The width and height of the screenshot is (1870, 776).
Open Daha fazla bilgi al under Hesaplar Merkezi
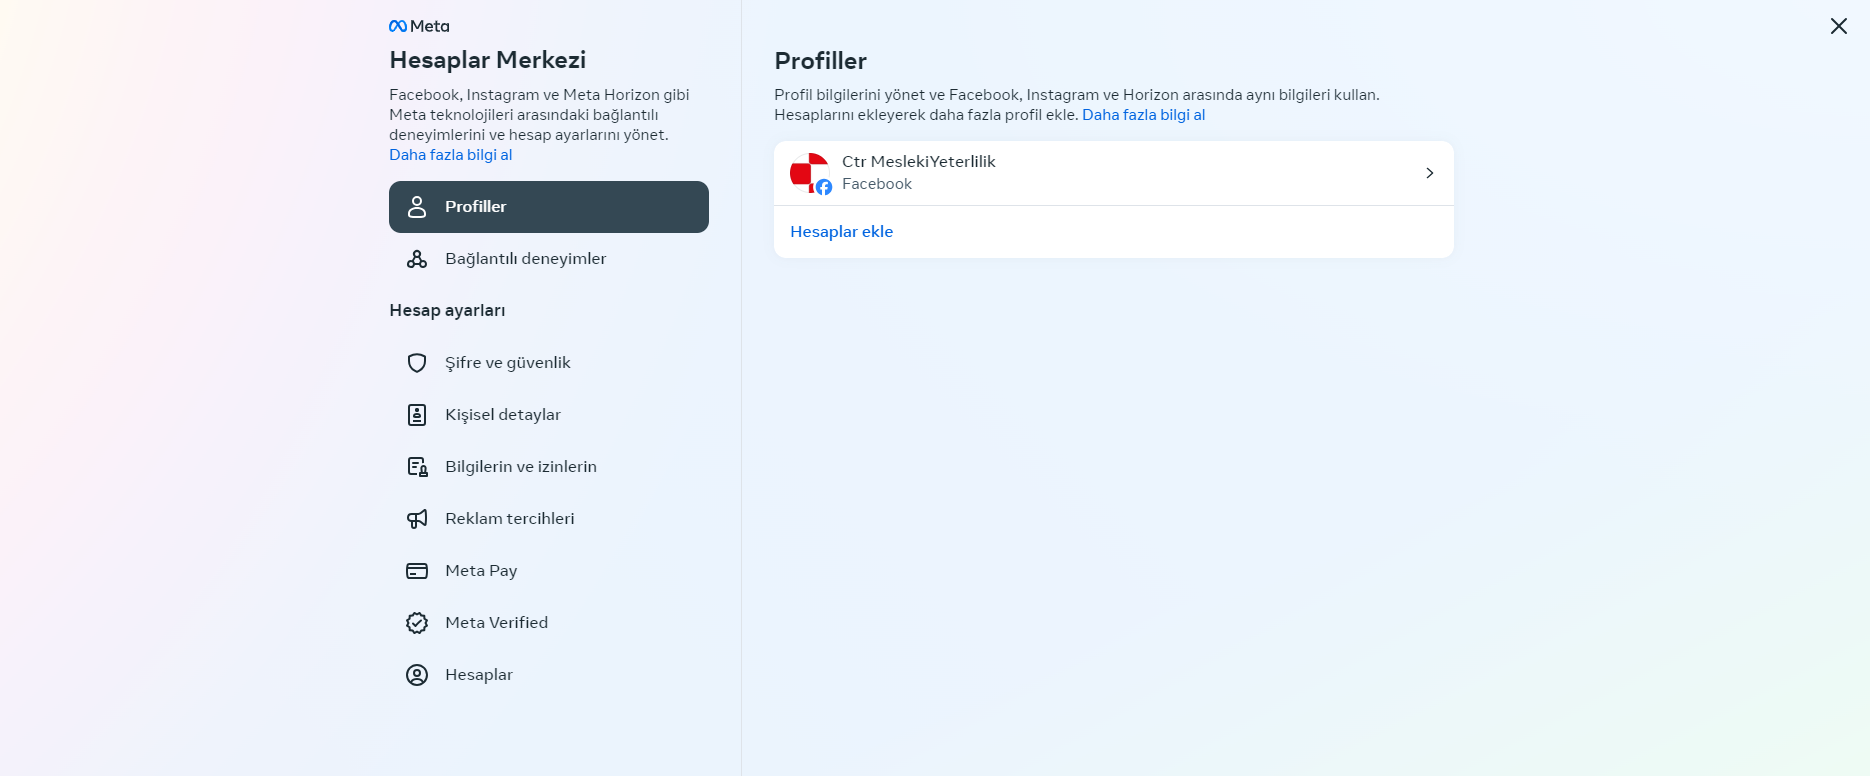451,155
